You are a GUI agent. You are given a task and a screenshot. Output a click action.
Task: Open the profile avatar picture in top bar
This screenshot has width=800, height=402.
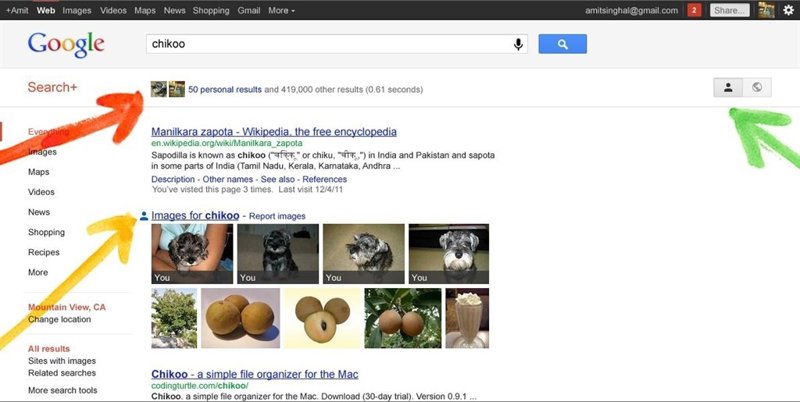(766, 10)
